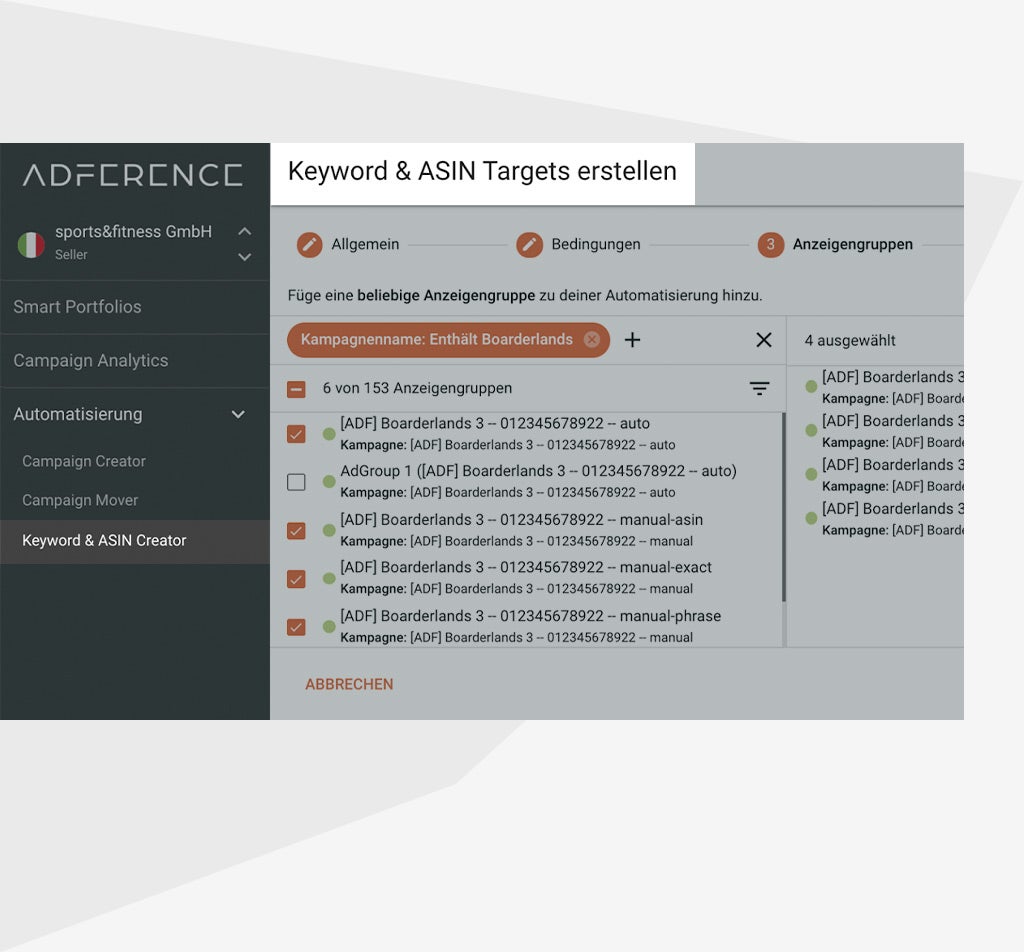Select the Anzeigengruppen step label
Image resolution: width=1024 pixels, height=952 pixels.
[x=852, y=244]
